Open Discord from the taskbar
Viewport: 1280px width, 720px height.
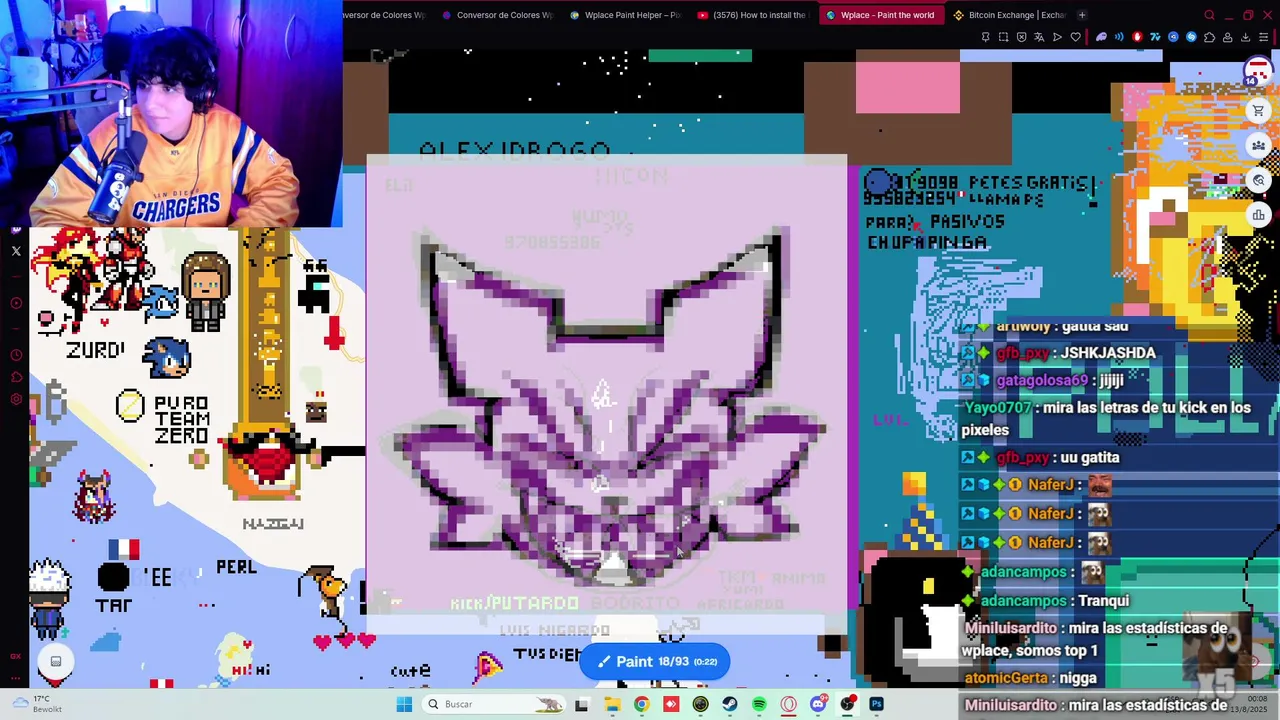tap(818, 704)
